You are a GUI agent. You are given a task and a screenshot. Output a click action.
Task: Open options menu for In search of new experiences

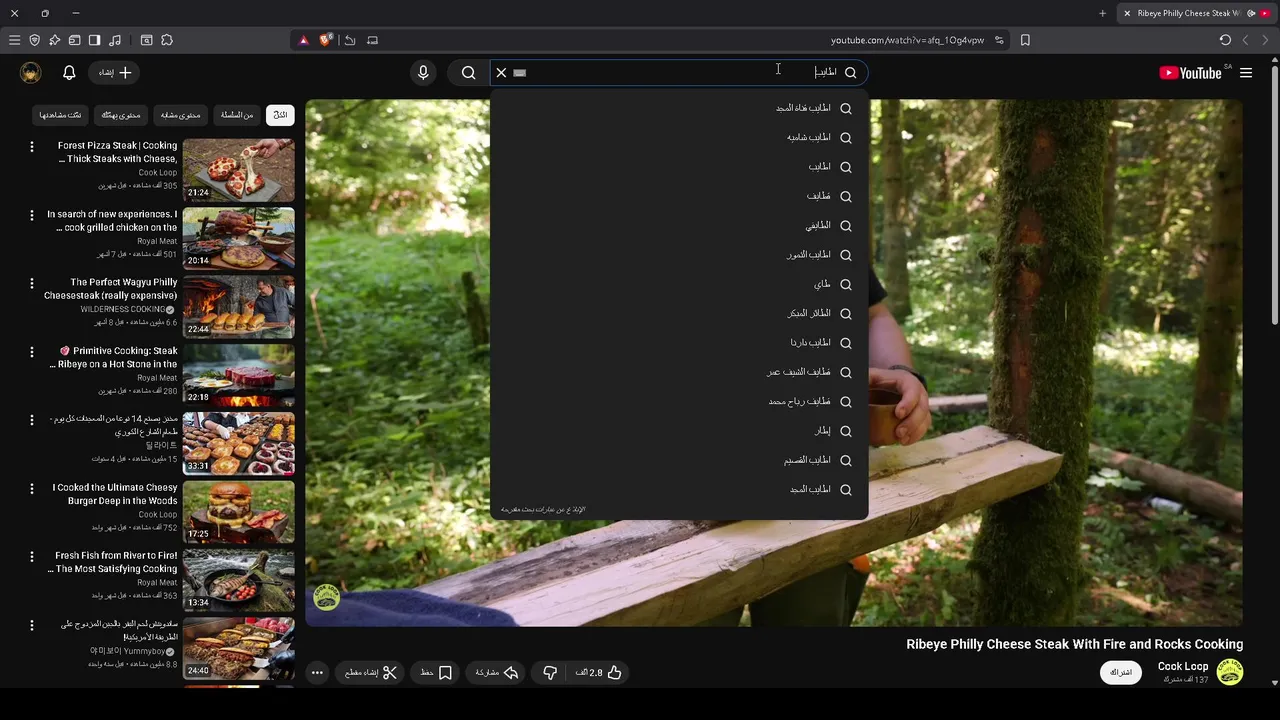[31, 215]
